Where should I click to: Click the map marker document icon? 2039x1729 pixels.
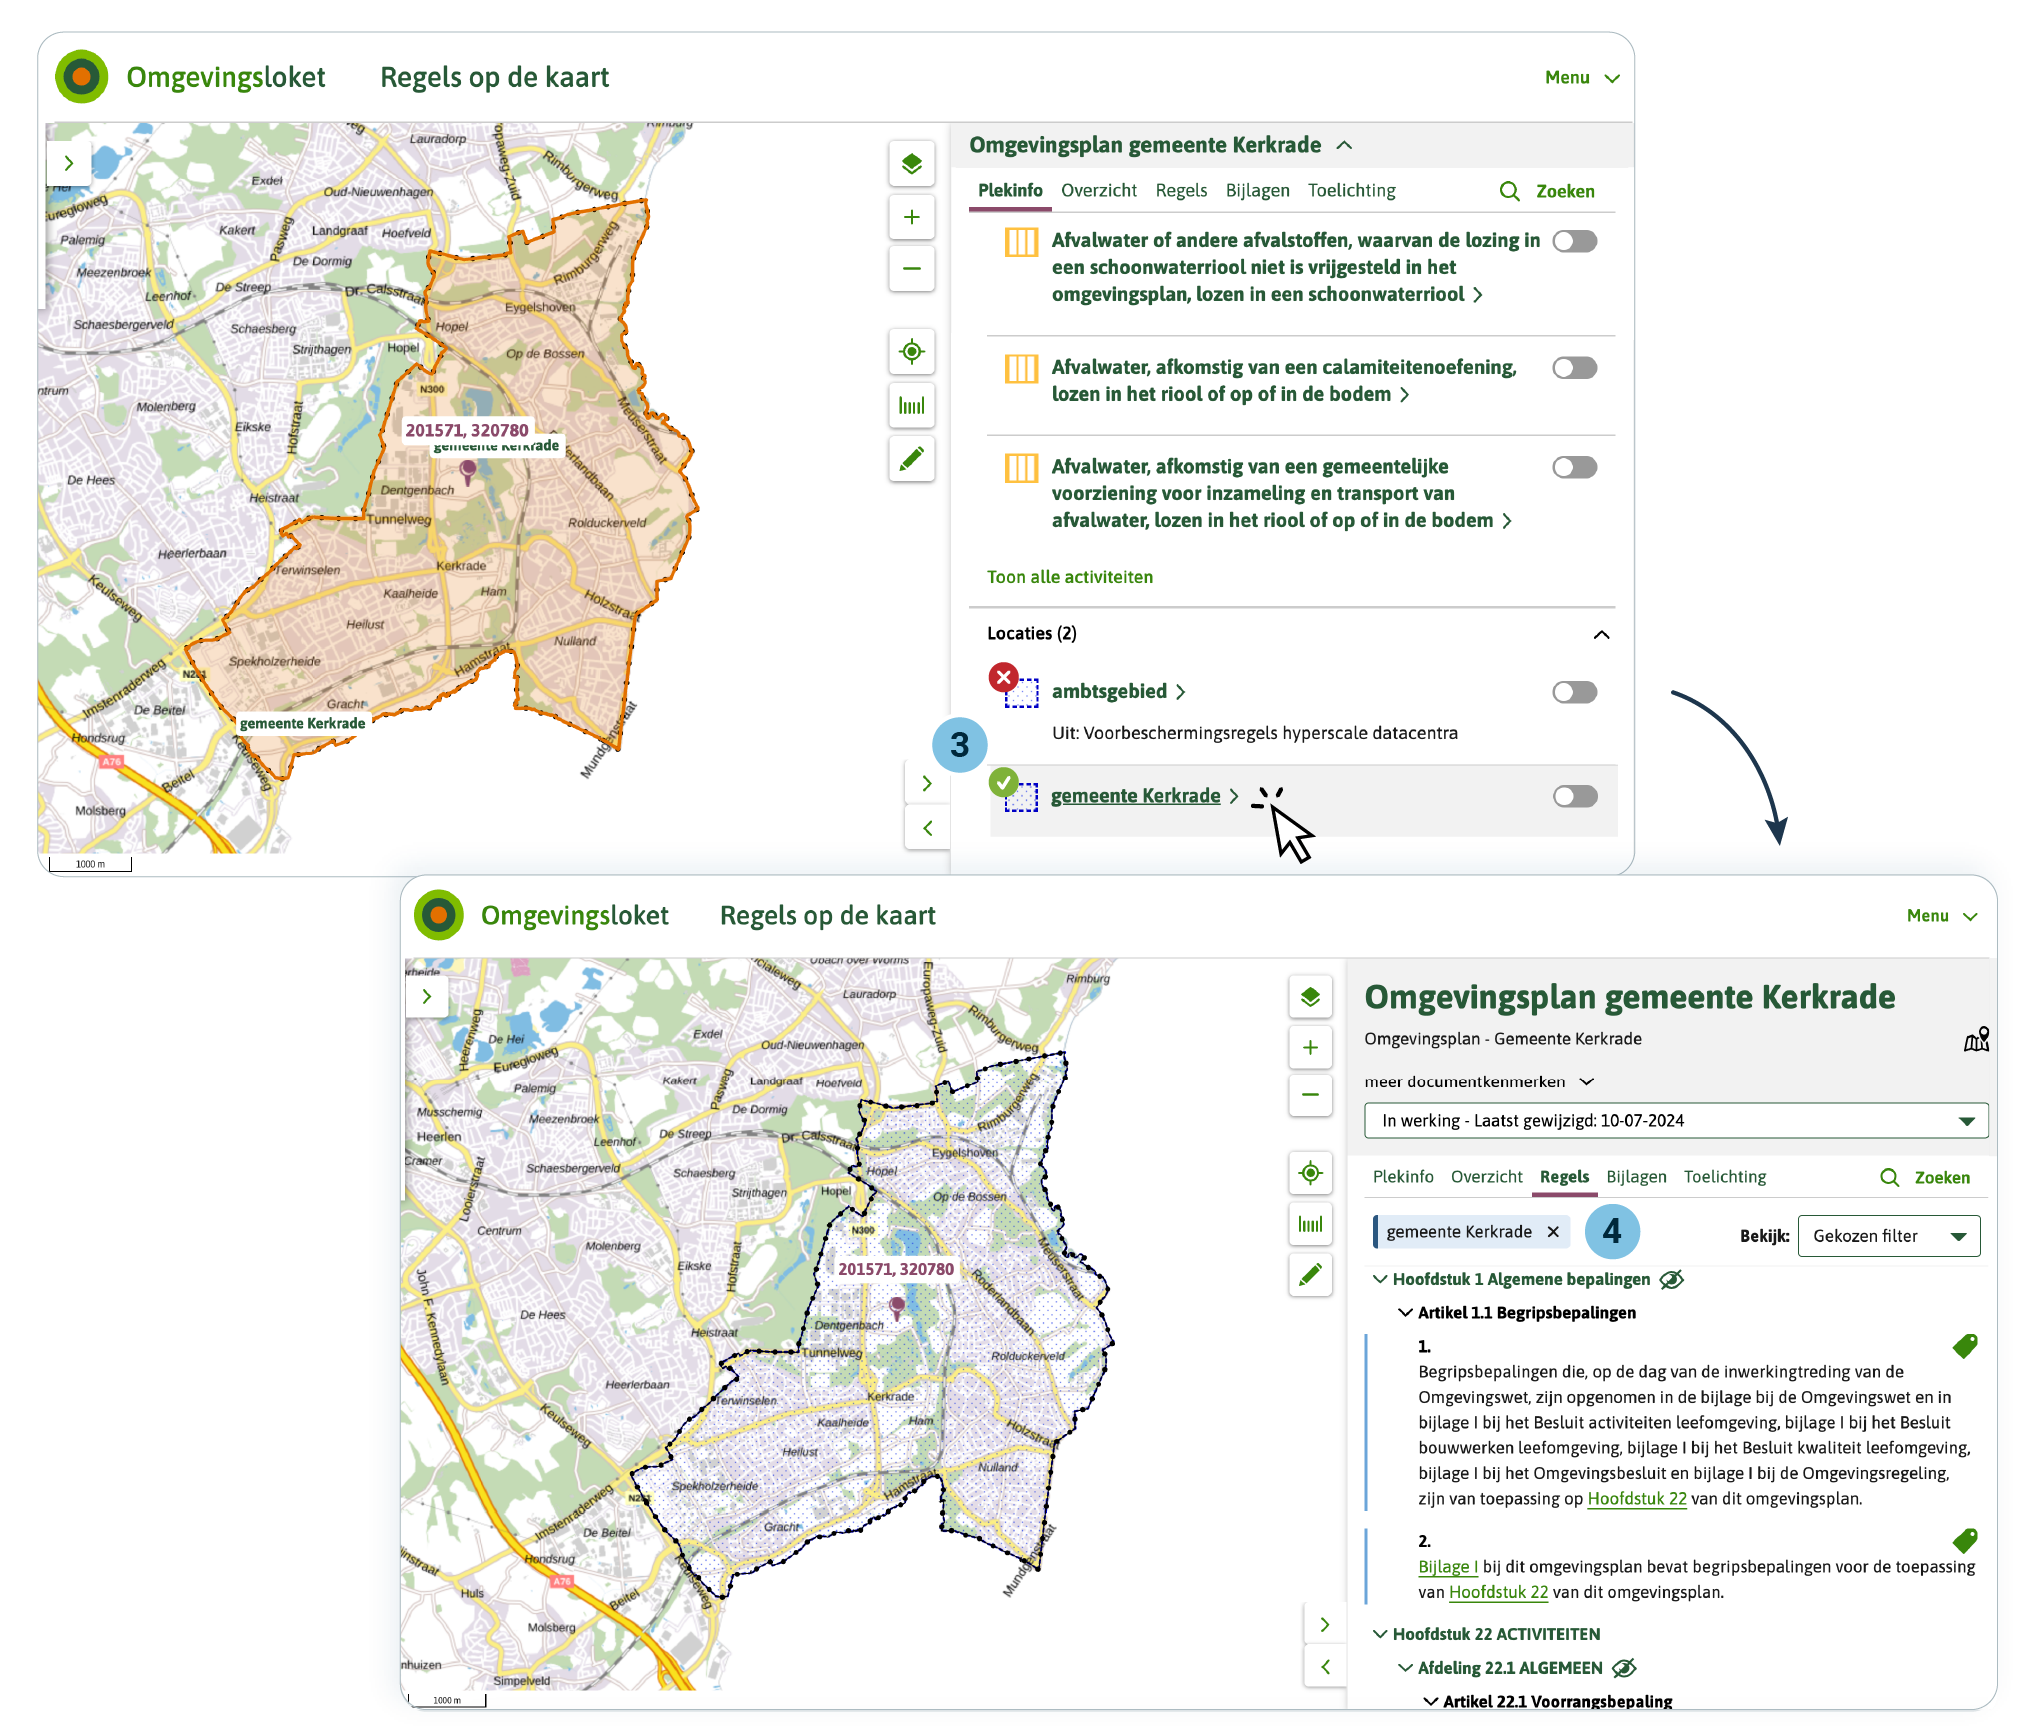[1976, 1040]
